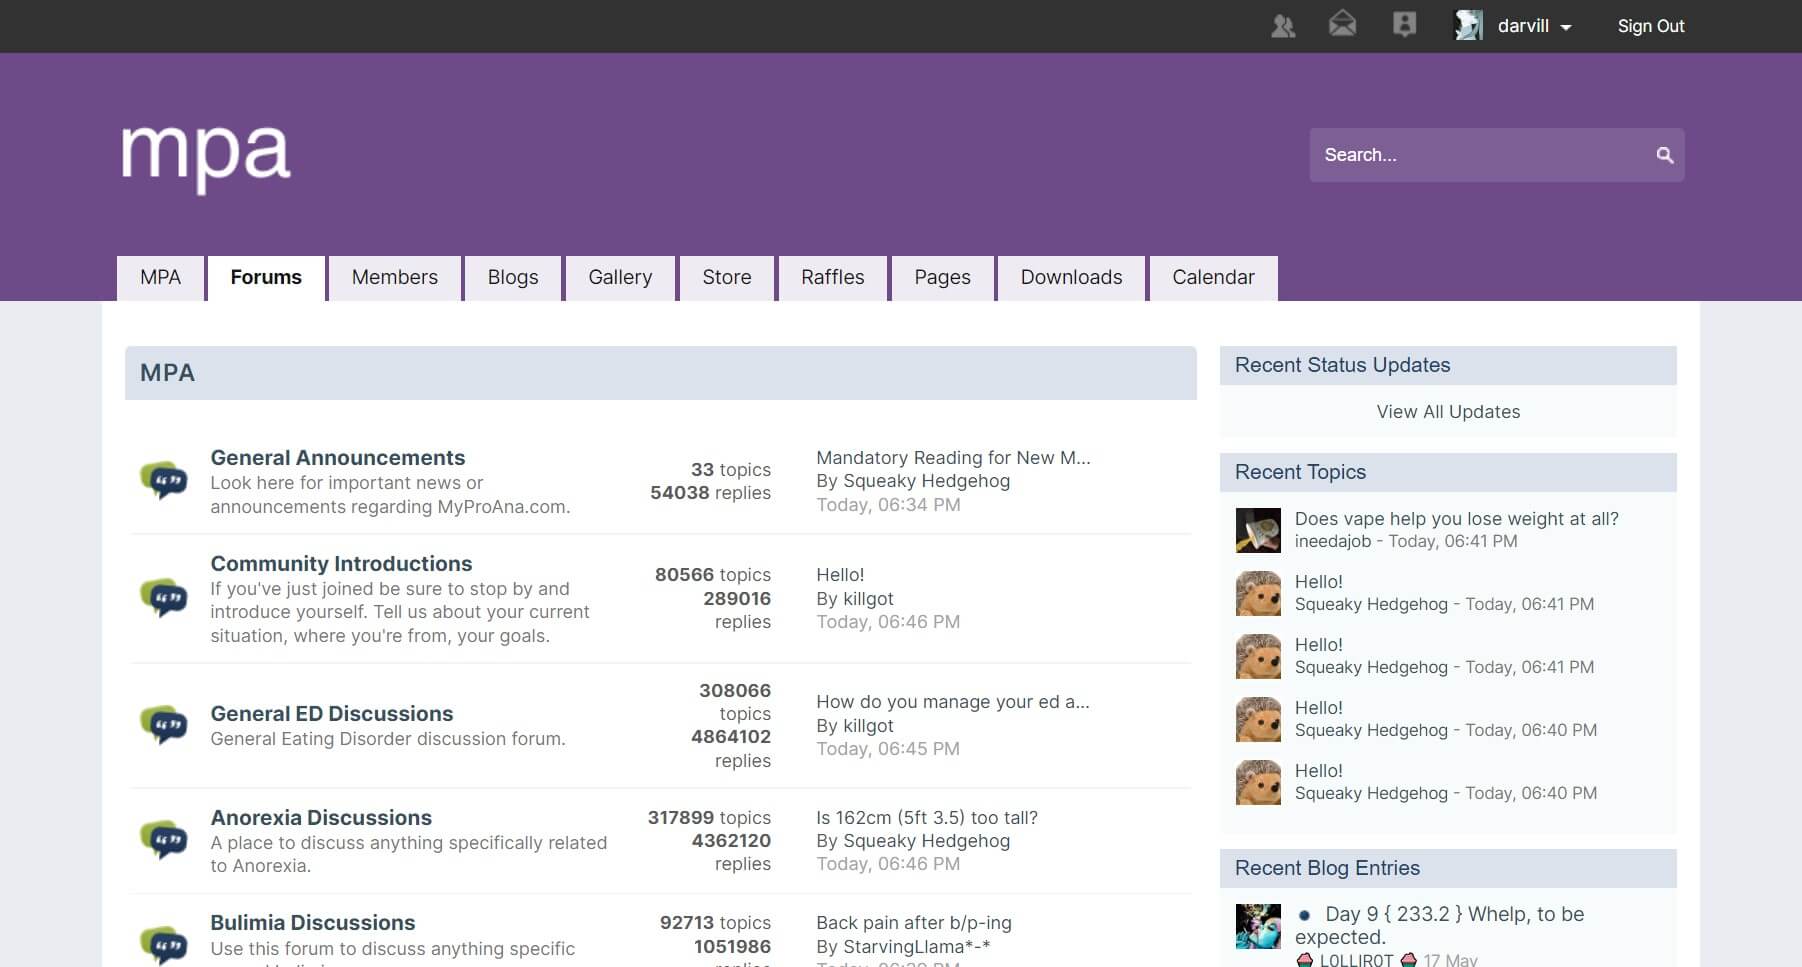Expand the darvill user dropdown
Image resolution: width=1802 pixels, height=967 pixels.
(x=1534, y=26)
